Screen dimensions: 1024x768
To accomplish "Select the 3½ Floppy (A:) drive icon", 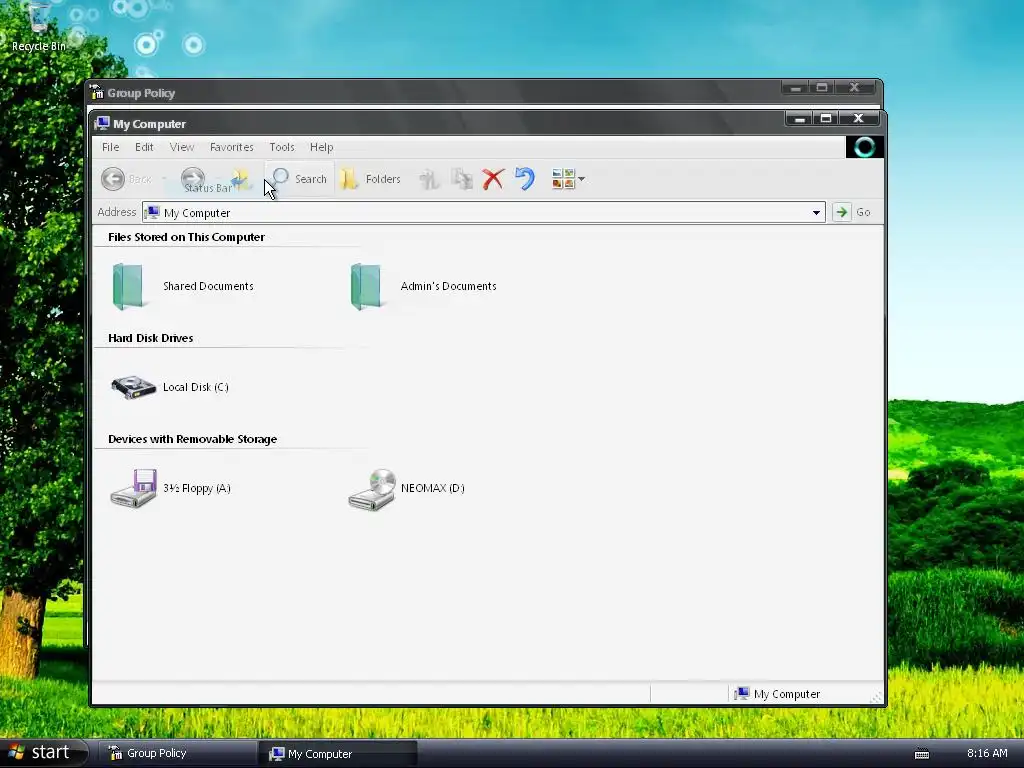I will coord(133,488).
